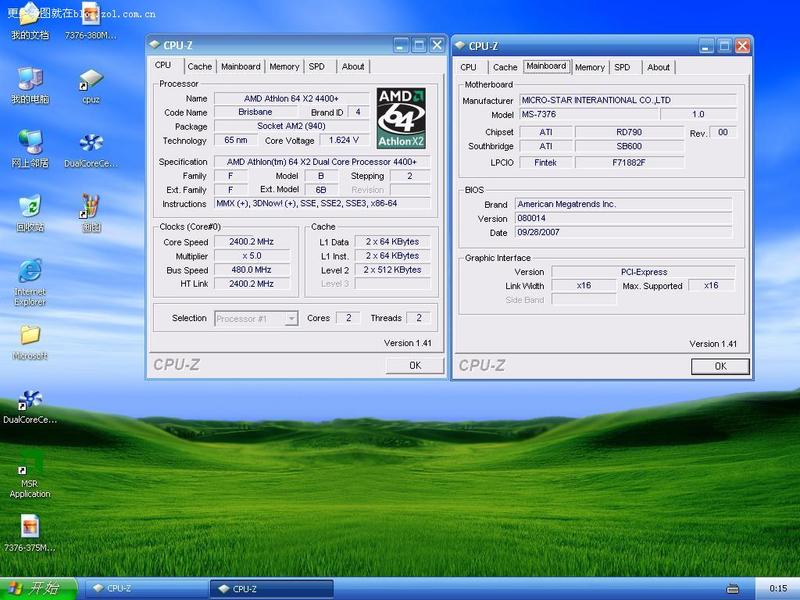The image size is (800, 600).
Task: Click the Name field AMD Athlon 64 X2 4400+
Action: pyautogui.click(x=291, y=98)
